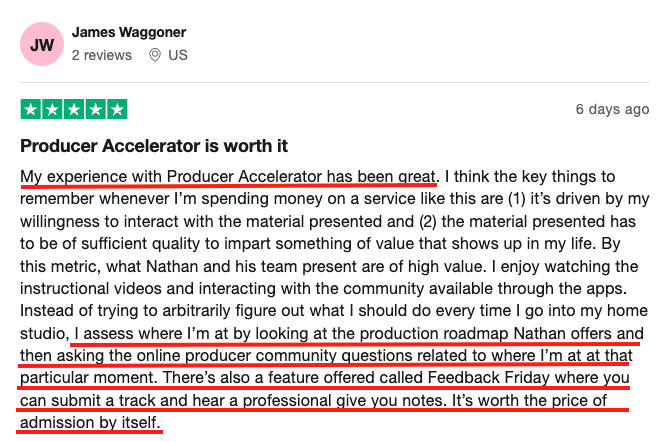Click the fifth green rating star
668x442 pixels.
coord(118,109)
